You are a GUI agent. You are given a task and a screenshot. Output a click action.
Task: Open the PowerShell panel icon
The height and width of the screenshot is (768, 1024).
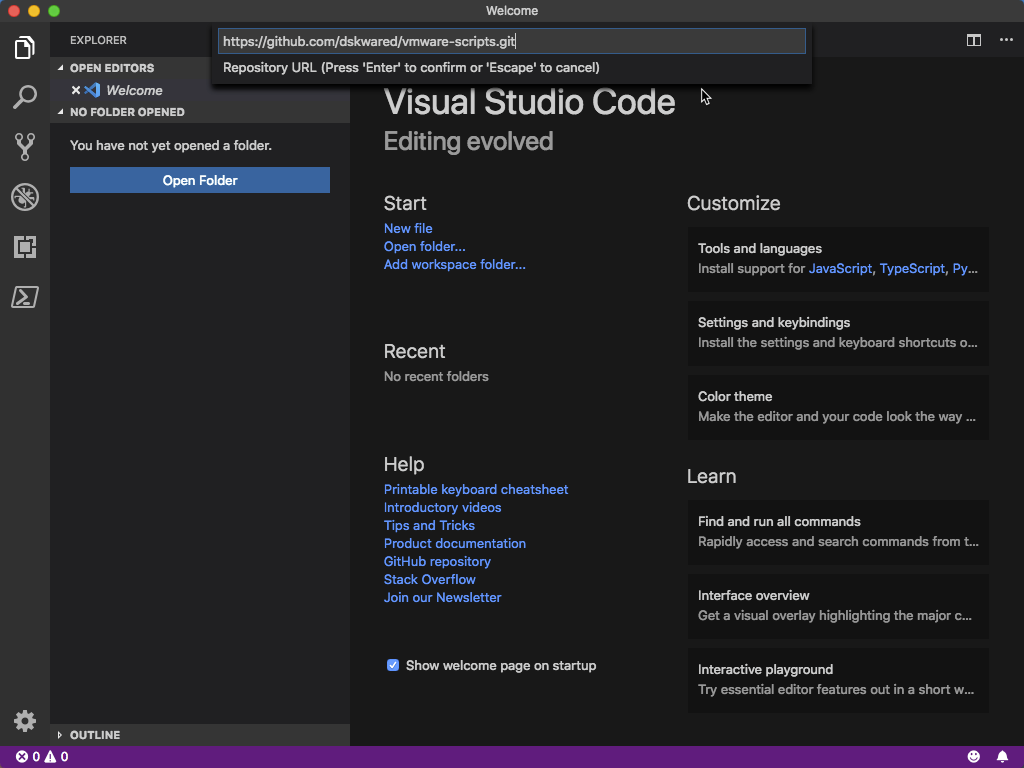click(x=25, y=297)
